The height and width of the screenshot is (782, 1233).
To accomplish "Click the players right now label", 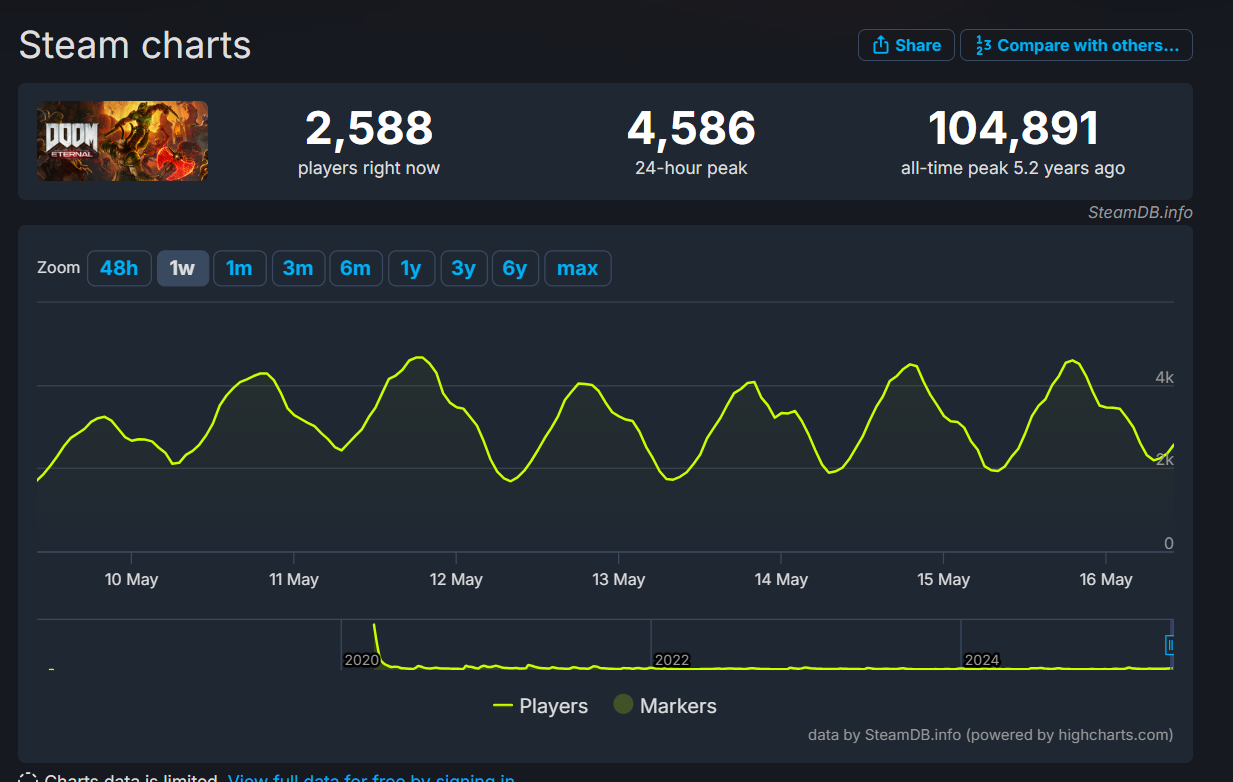I will point(369,168).
